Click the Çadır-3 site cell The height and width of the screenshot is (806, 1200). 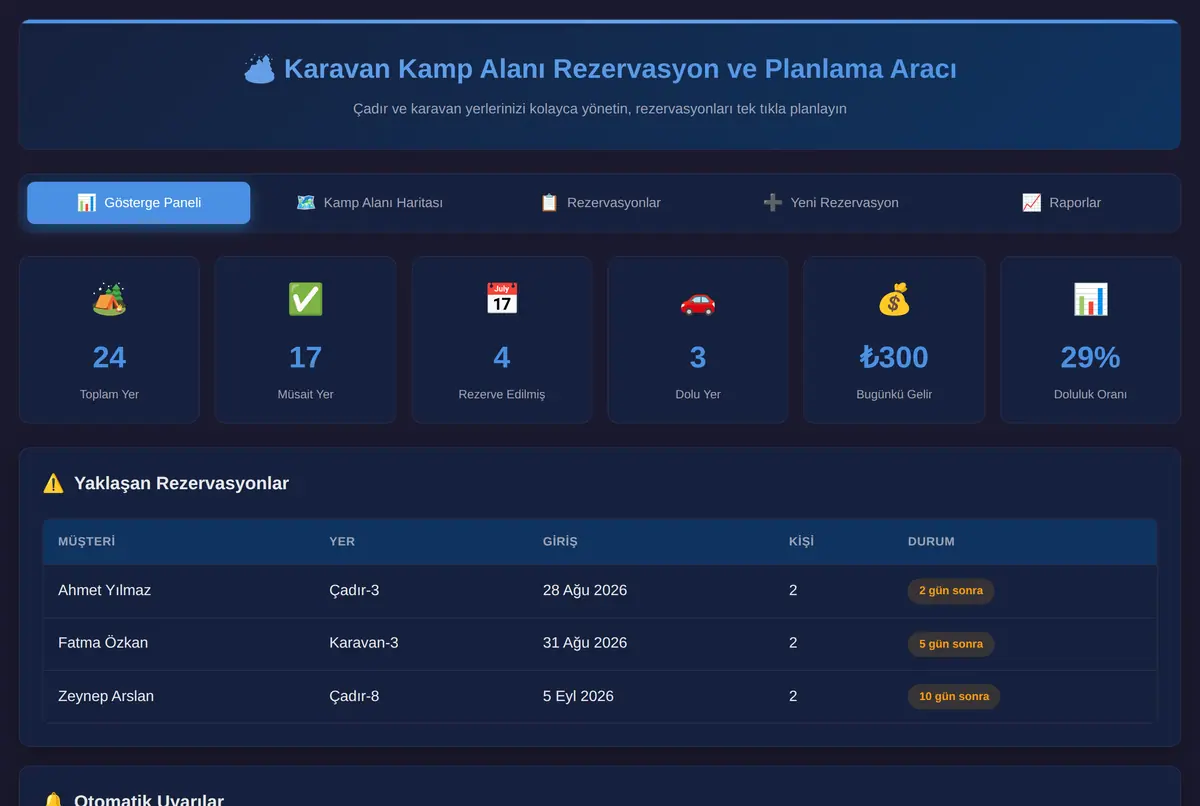coord(354,590)
